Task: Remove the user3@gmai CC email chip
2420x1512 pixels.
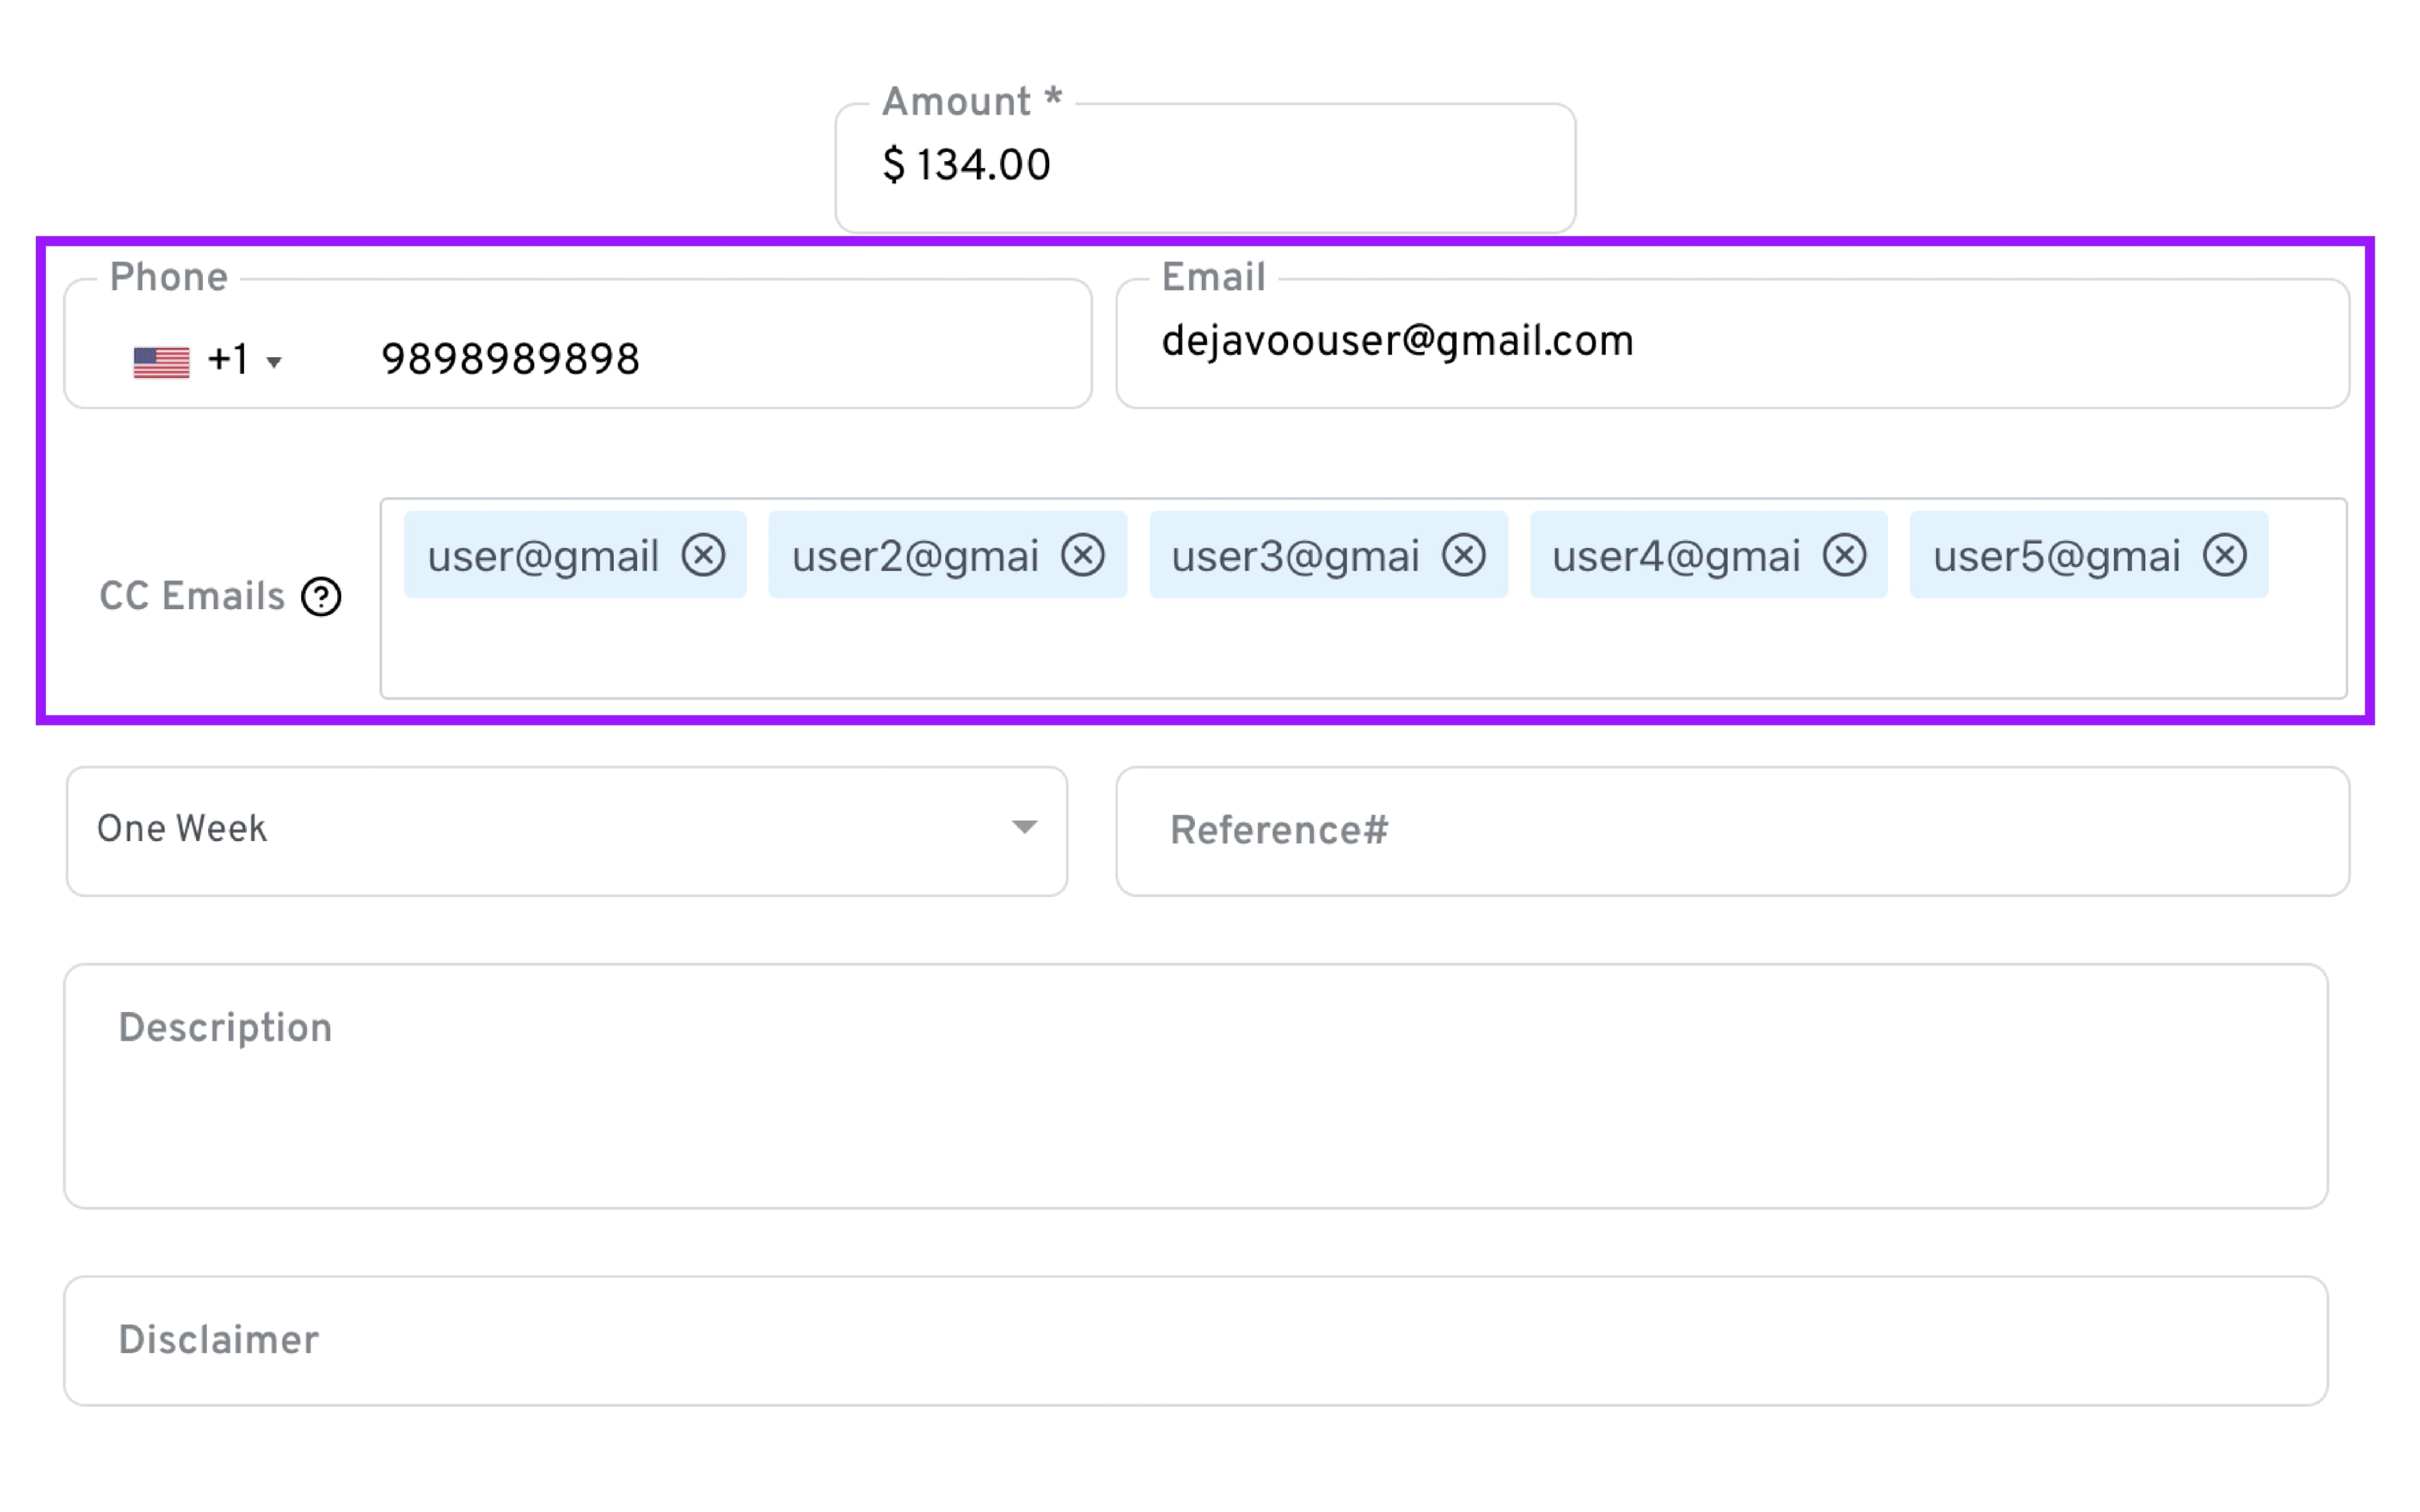Action: 1464,555
